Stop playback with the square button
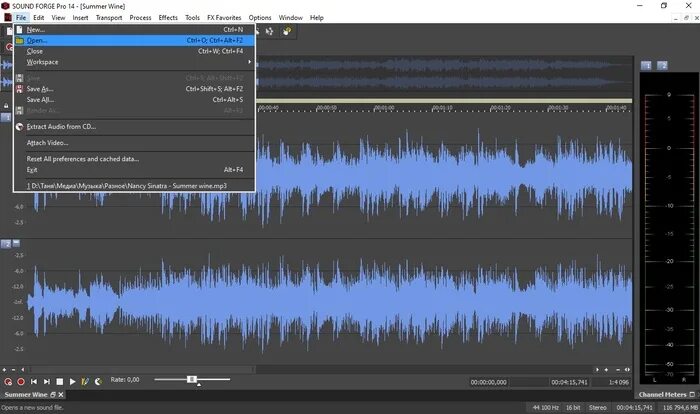The width and height of the screenshot is (700, 414). [x=59, y=381]
